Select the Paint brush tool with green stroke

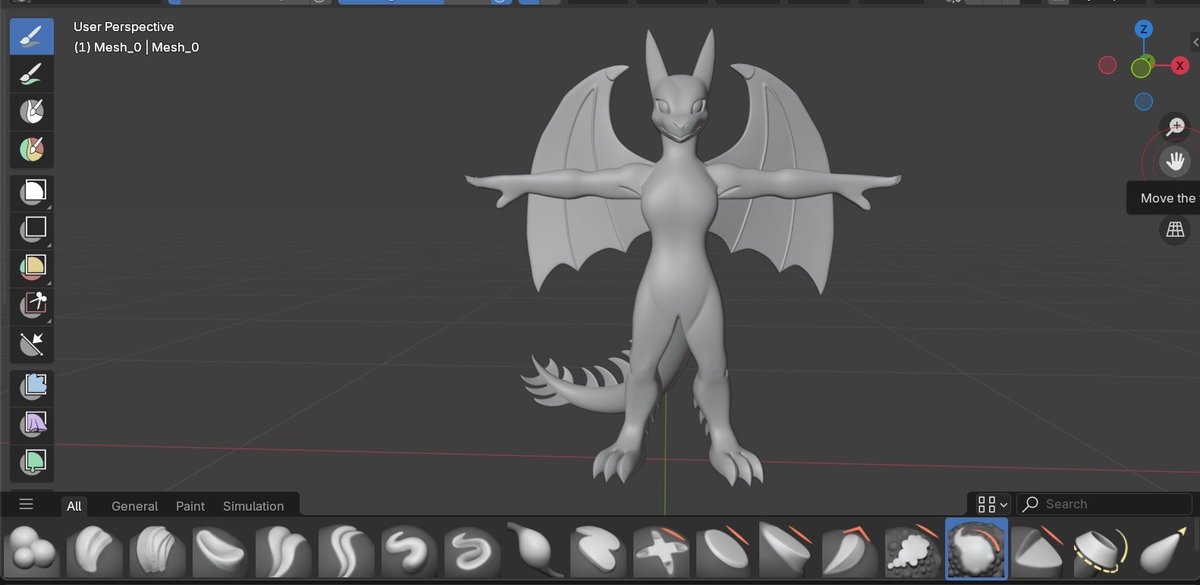32,74
